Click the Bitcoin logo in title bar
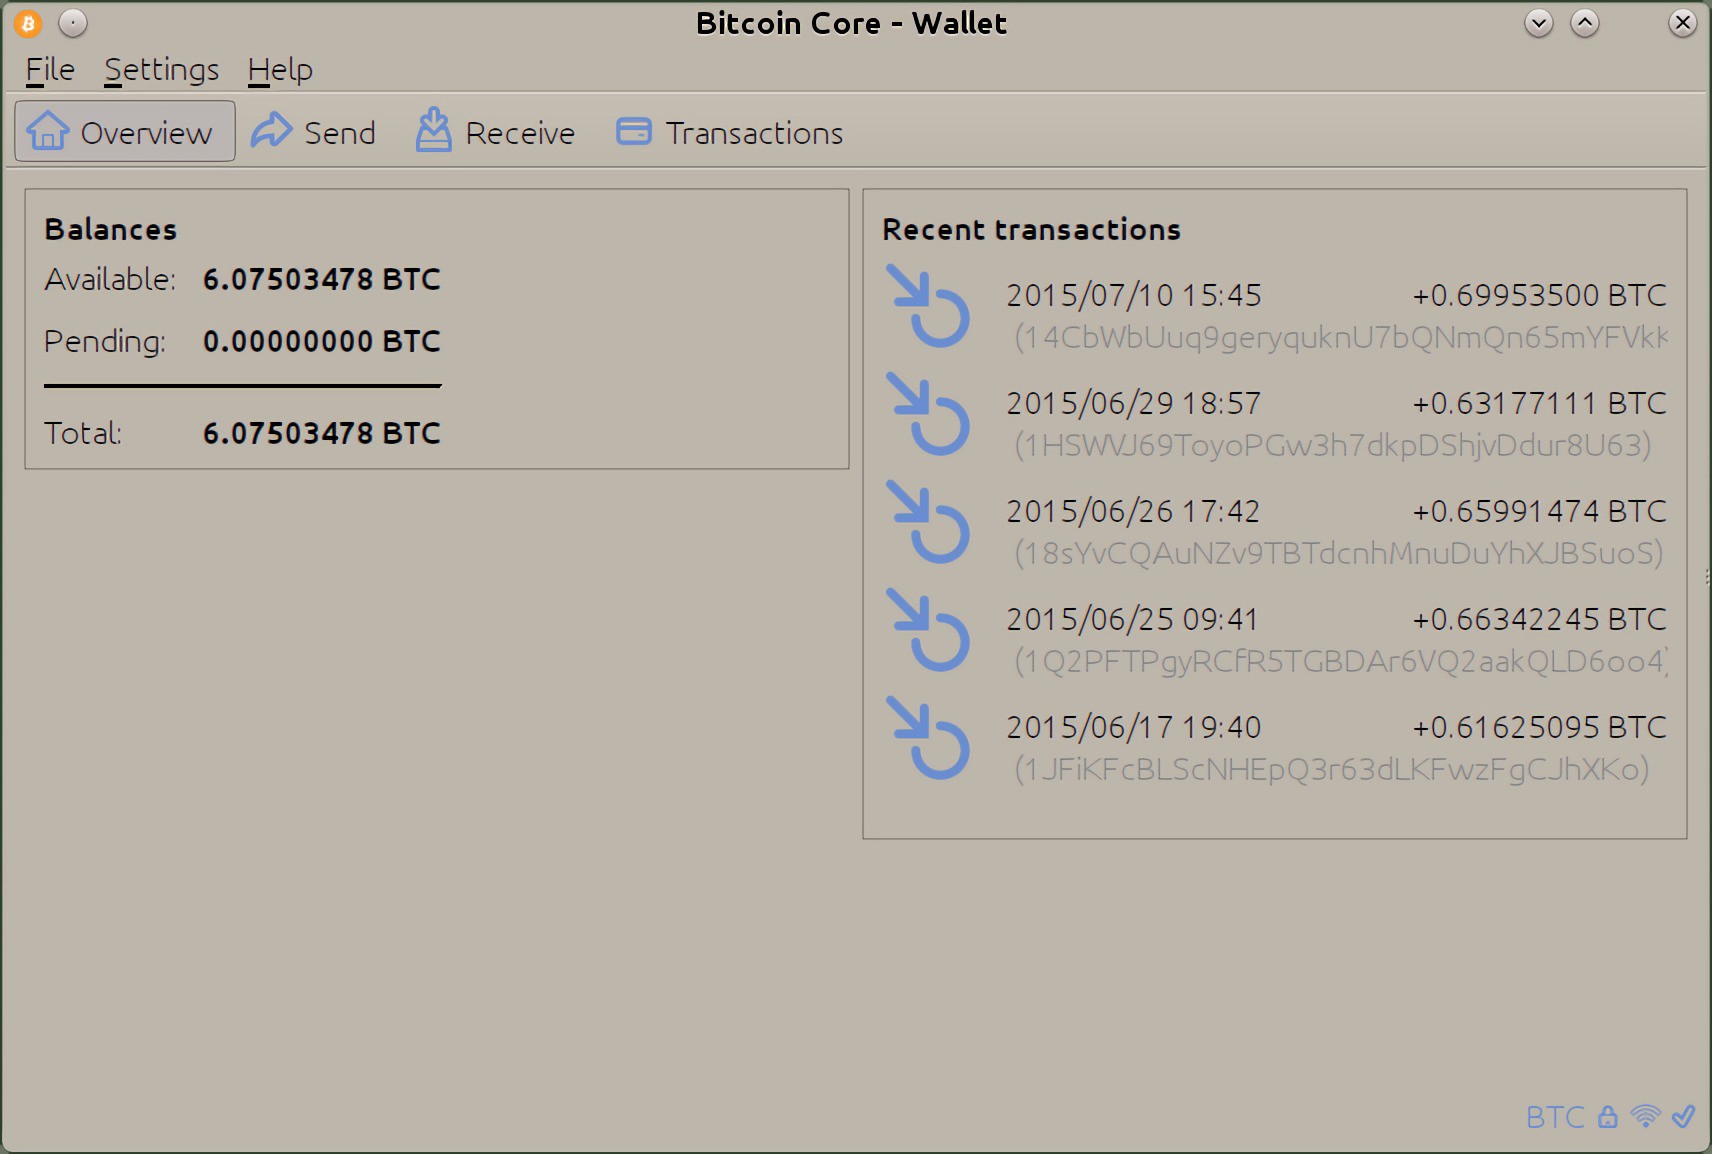 tap(28, 23)
